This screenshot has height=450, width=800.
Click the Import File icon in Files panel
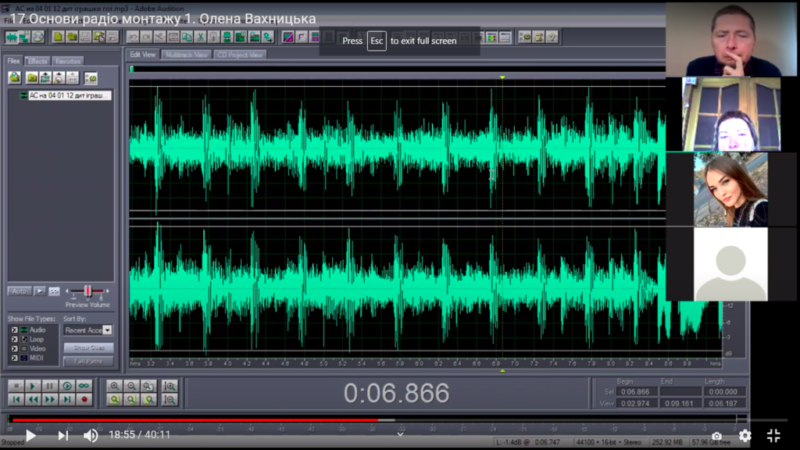[15, 78]
